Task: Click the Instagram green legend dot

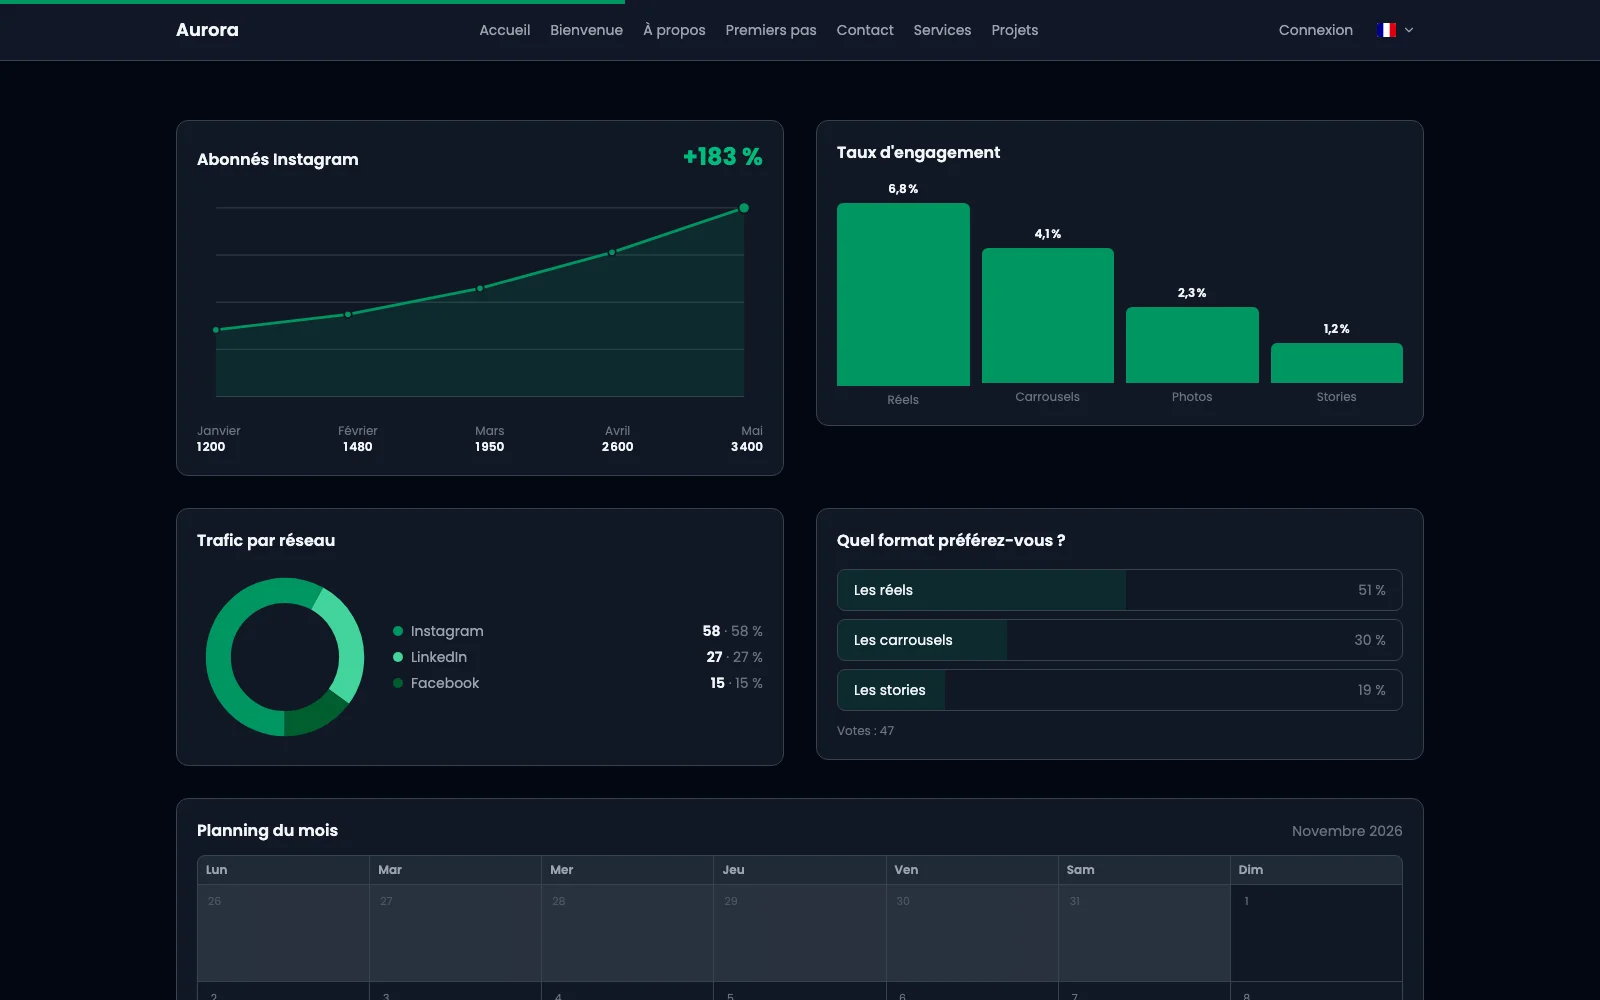Action: [398, 631]
